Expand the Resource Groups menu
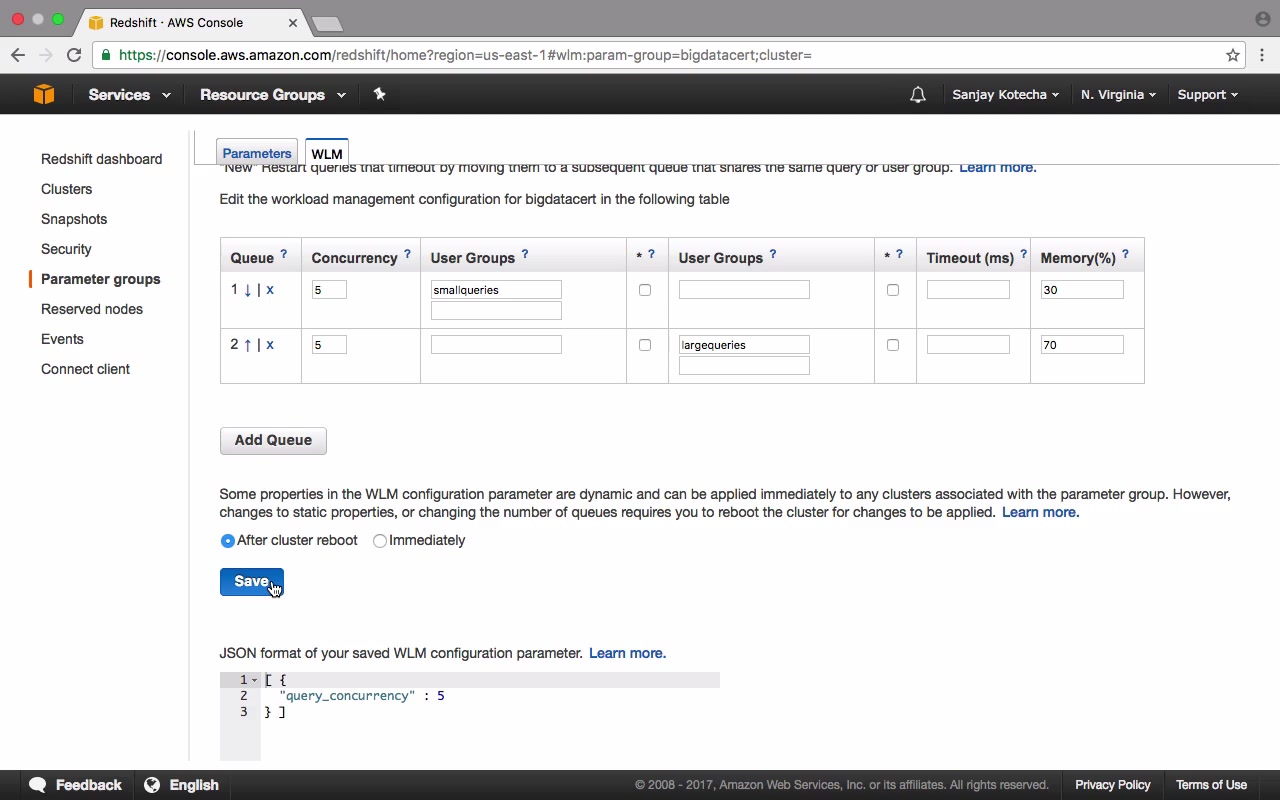The image size is (1280, 800). (x=272, y=95)
